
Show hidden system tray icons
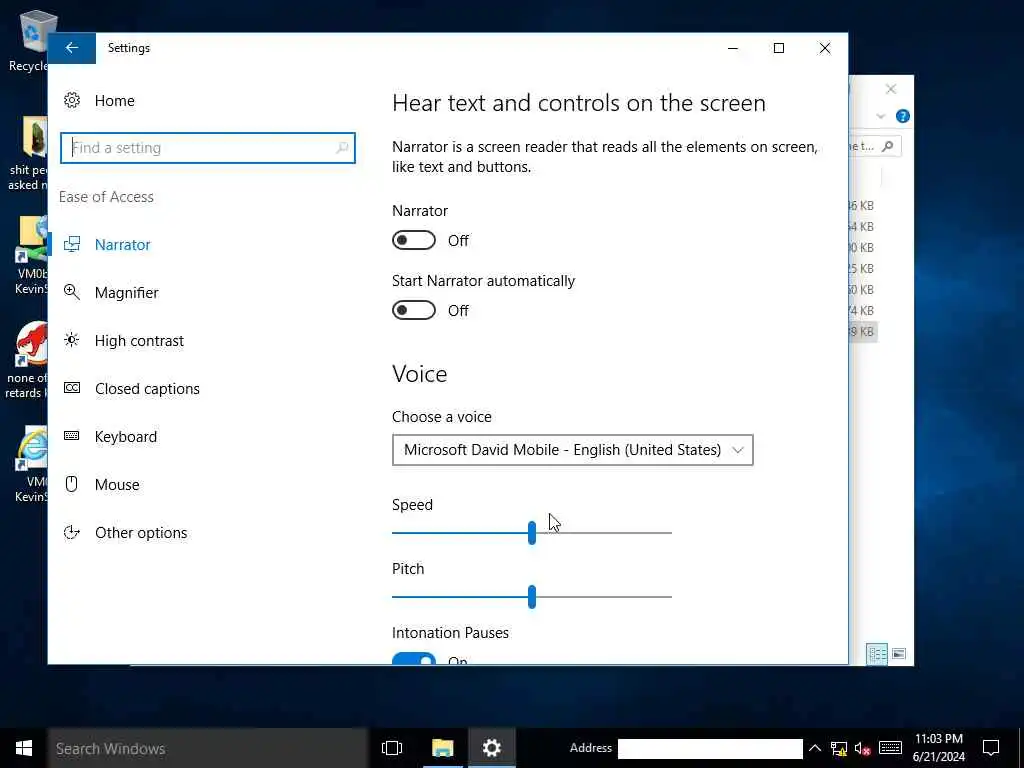[815, 748]
